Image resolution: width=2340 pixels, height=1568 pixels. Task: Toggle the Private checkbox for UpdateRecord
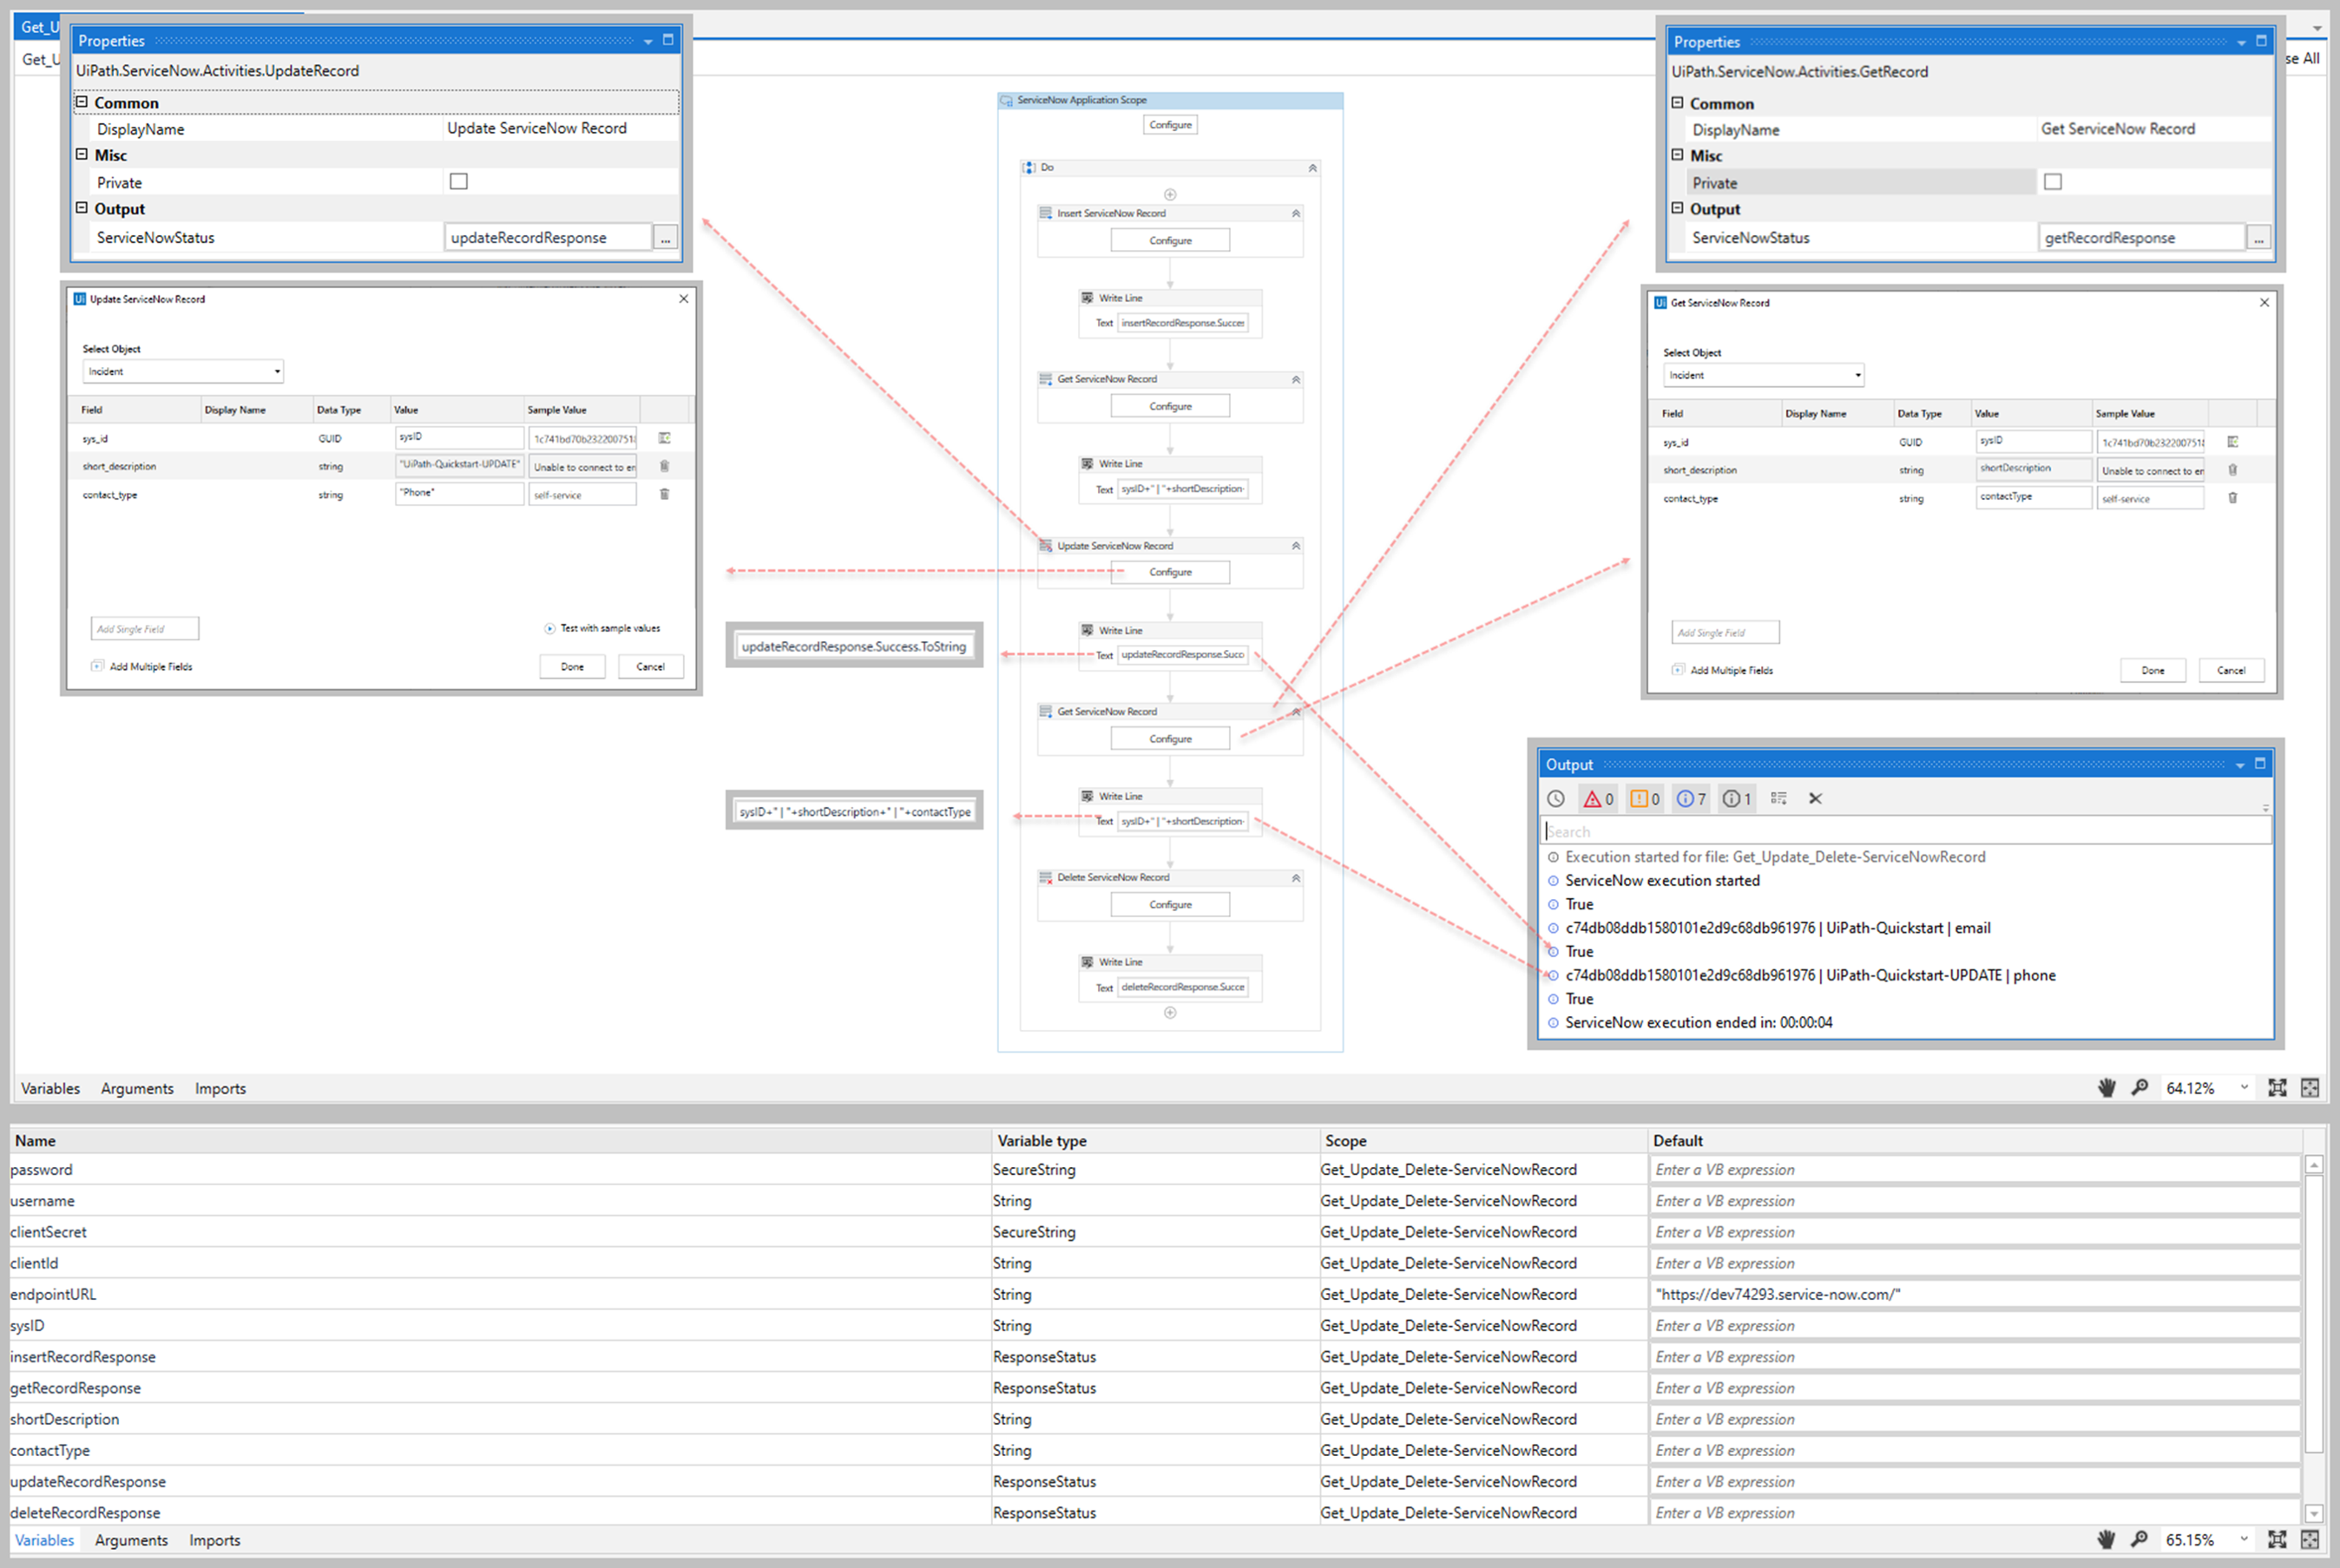(x=458, y=181)
